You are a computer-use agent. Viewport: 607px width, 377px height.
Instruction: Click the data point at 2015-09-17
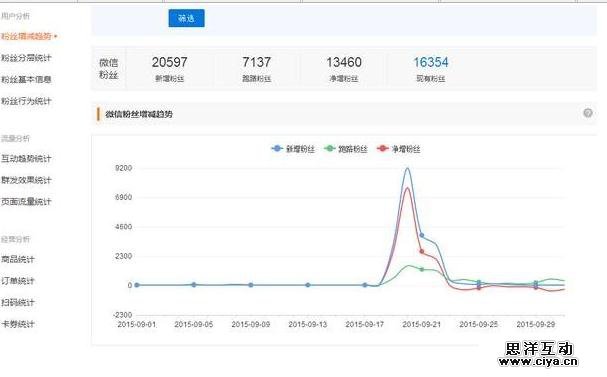coord(365,285)
